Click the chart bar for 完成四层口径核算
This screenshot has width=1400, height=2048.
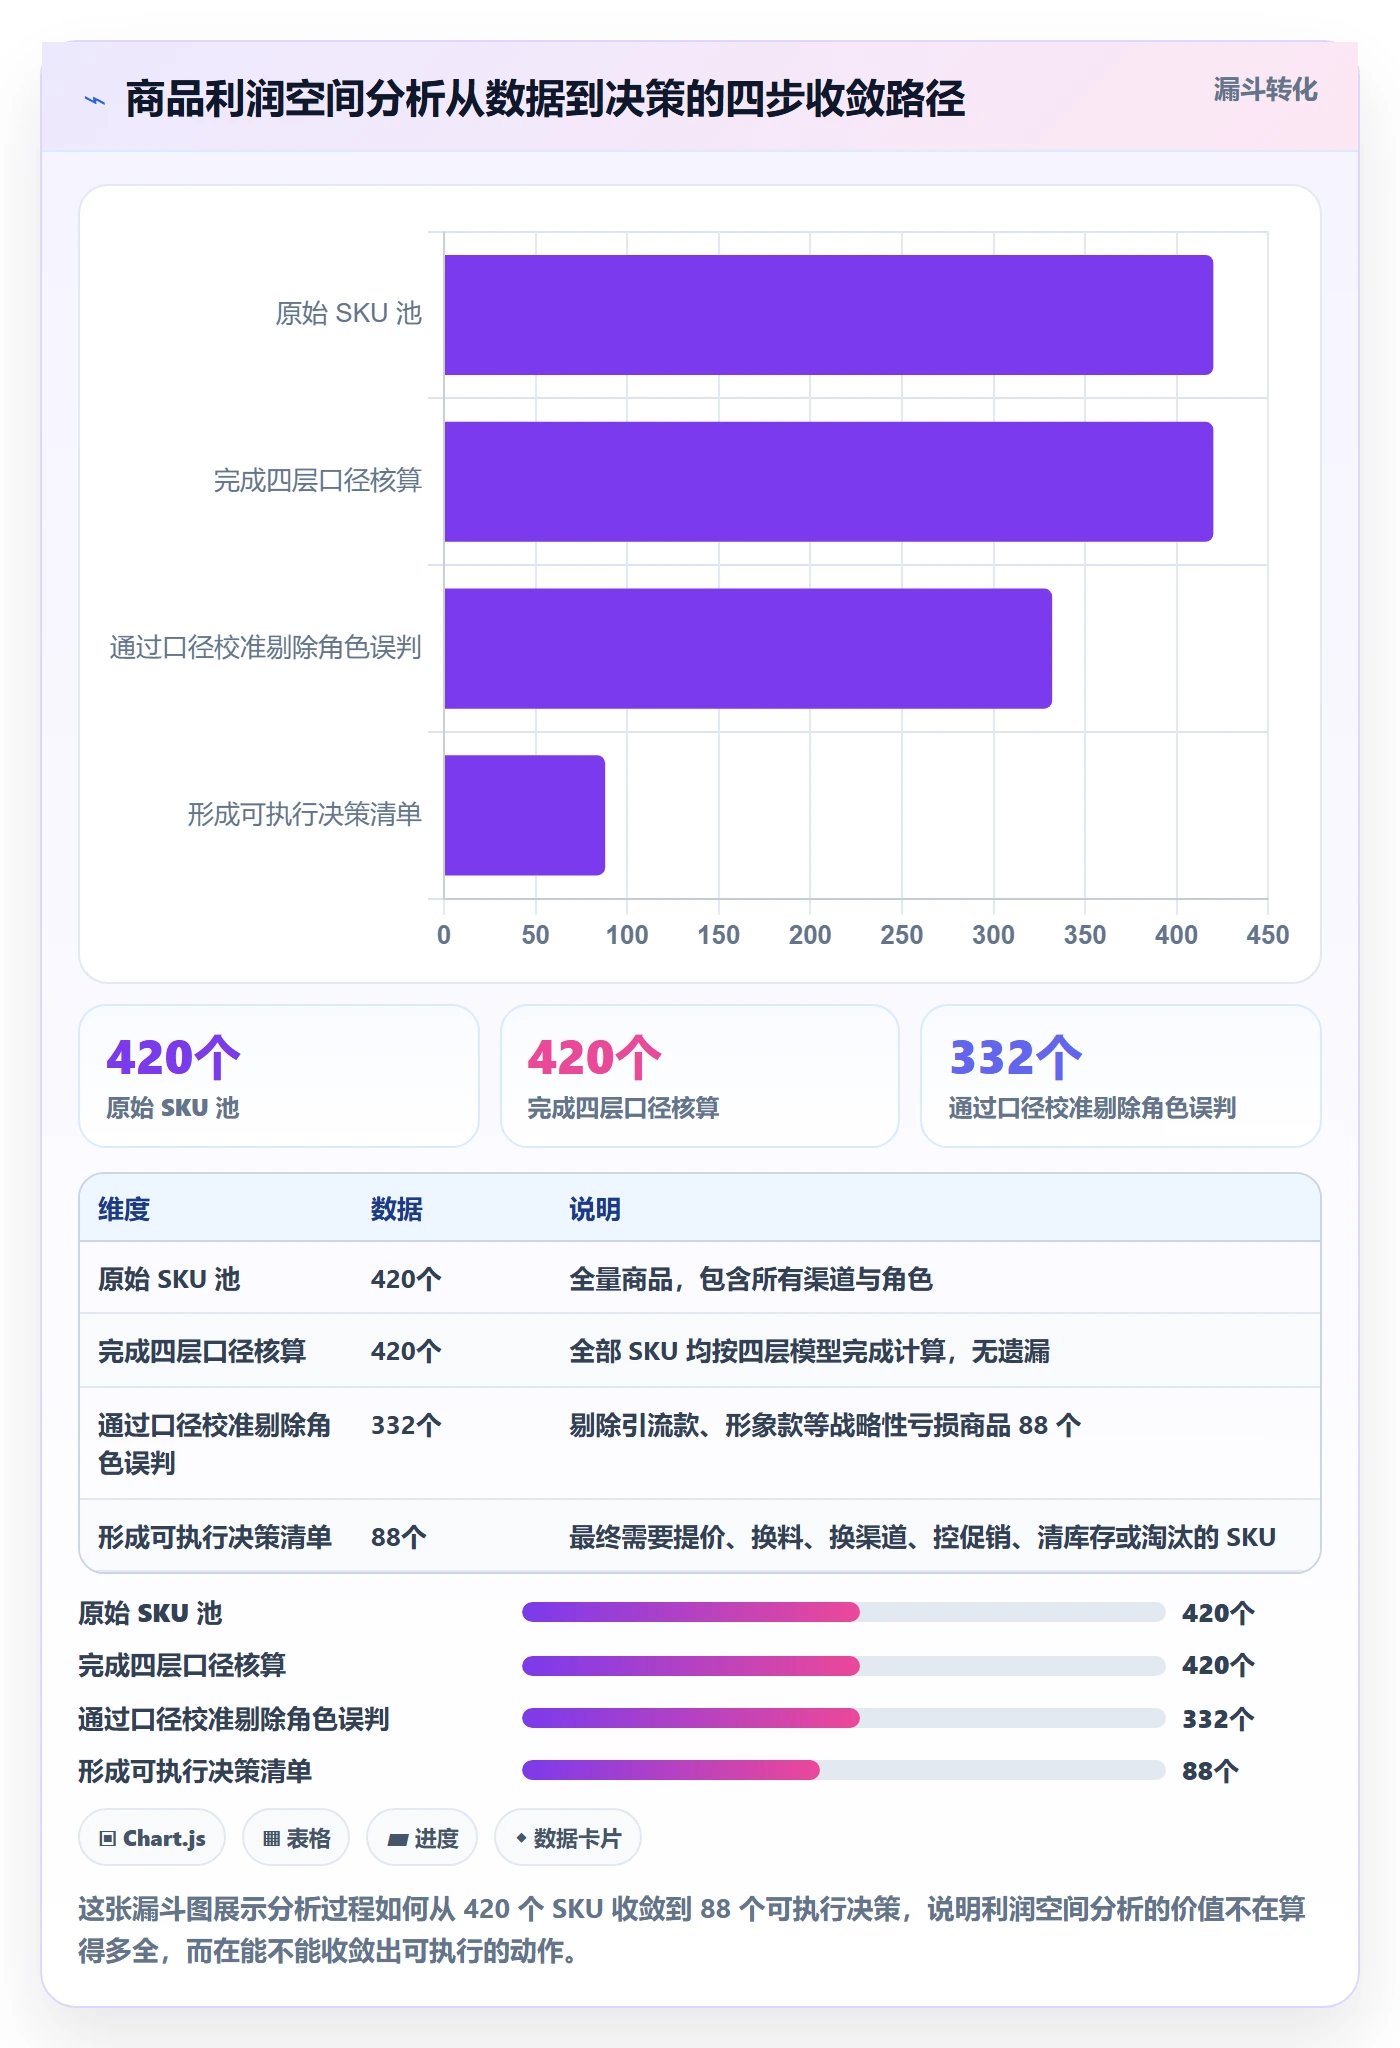pos(828,482)
